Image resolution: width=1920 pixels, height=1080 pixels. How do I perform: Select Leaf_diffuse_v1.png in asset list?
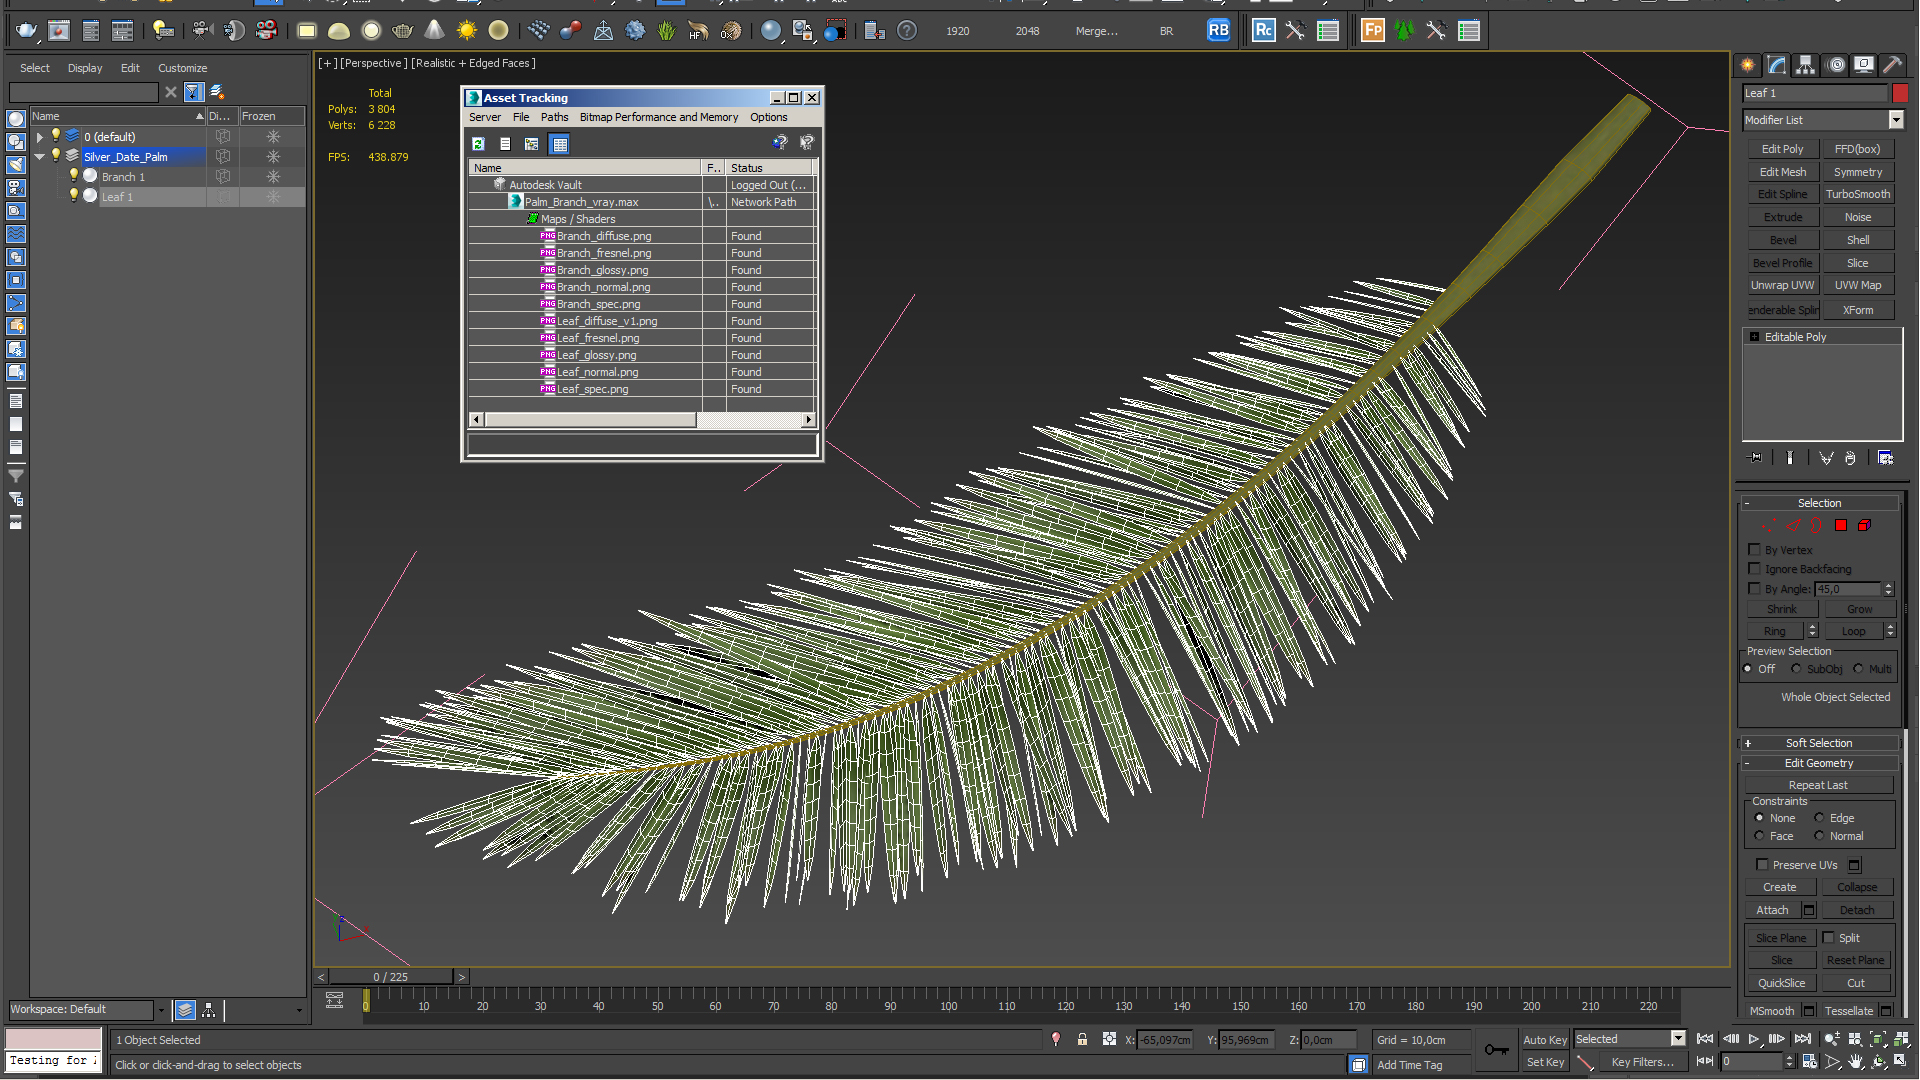click(x=607, y=321)
